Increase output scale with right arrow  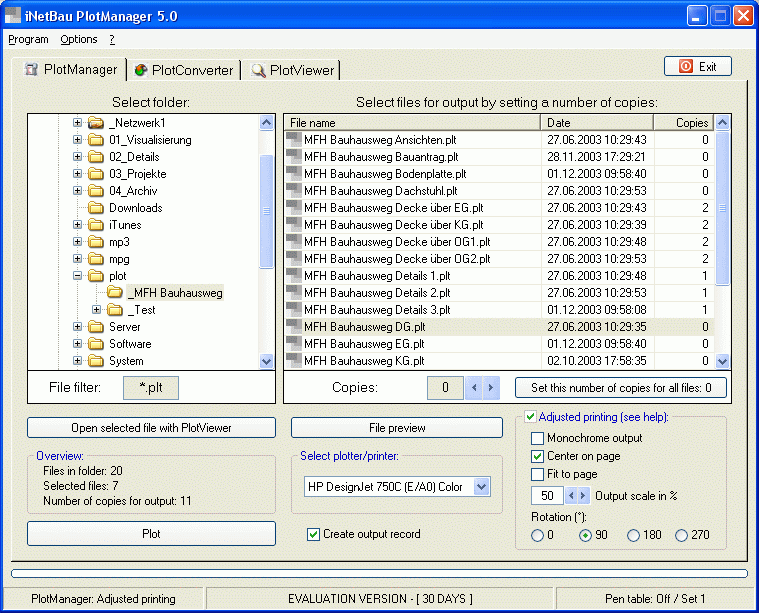[x=583, y=495]
